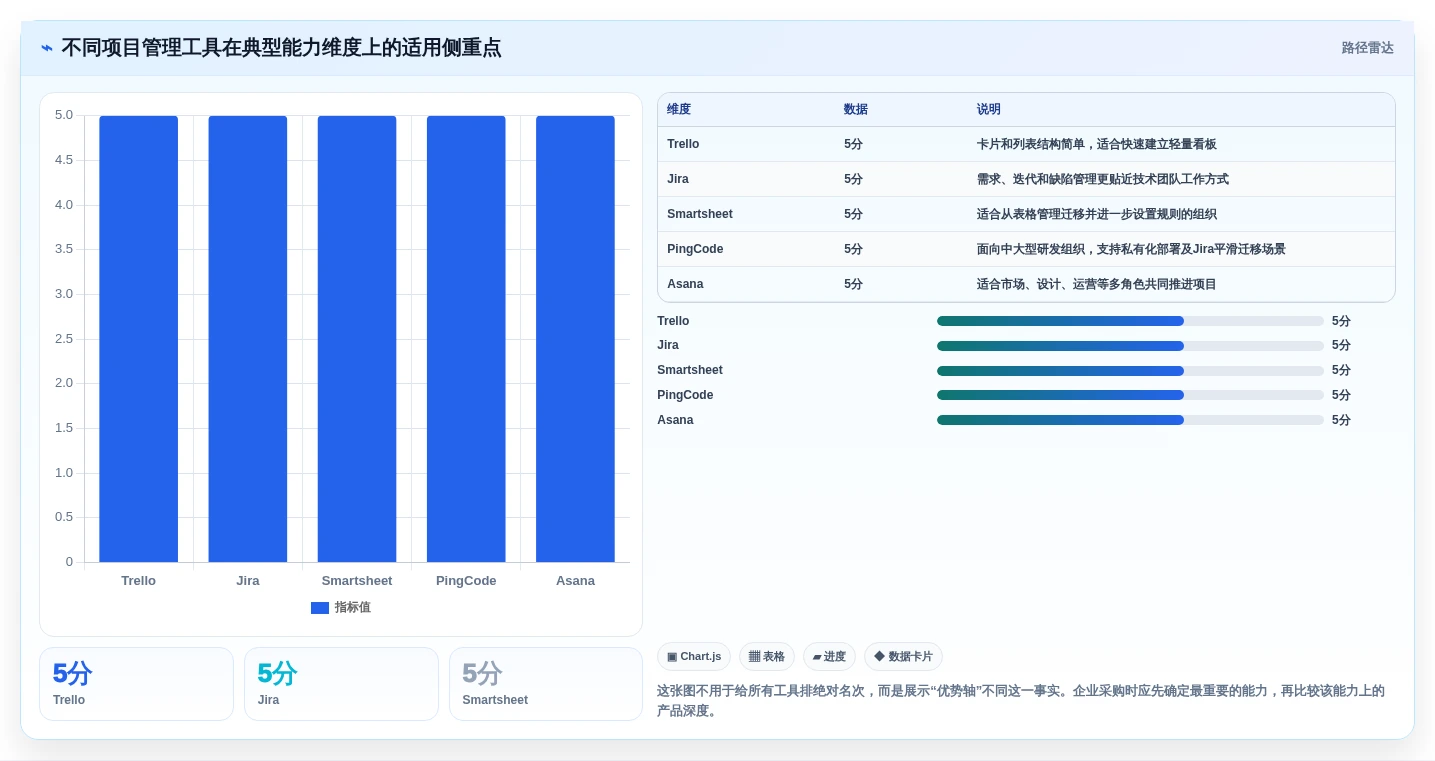The width and height of the screenshot is (1435, 761).
Task: Click the Jira bar in the chart
Action: [248, 339]
